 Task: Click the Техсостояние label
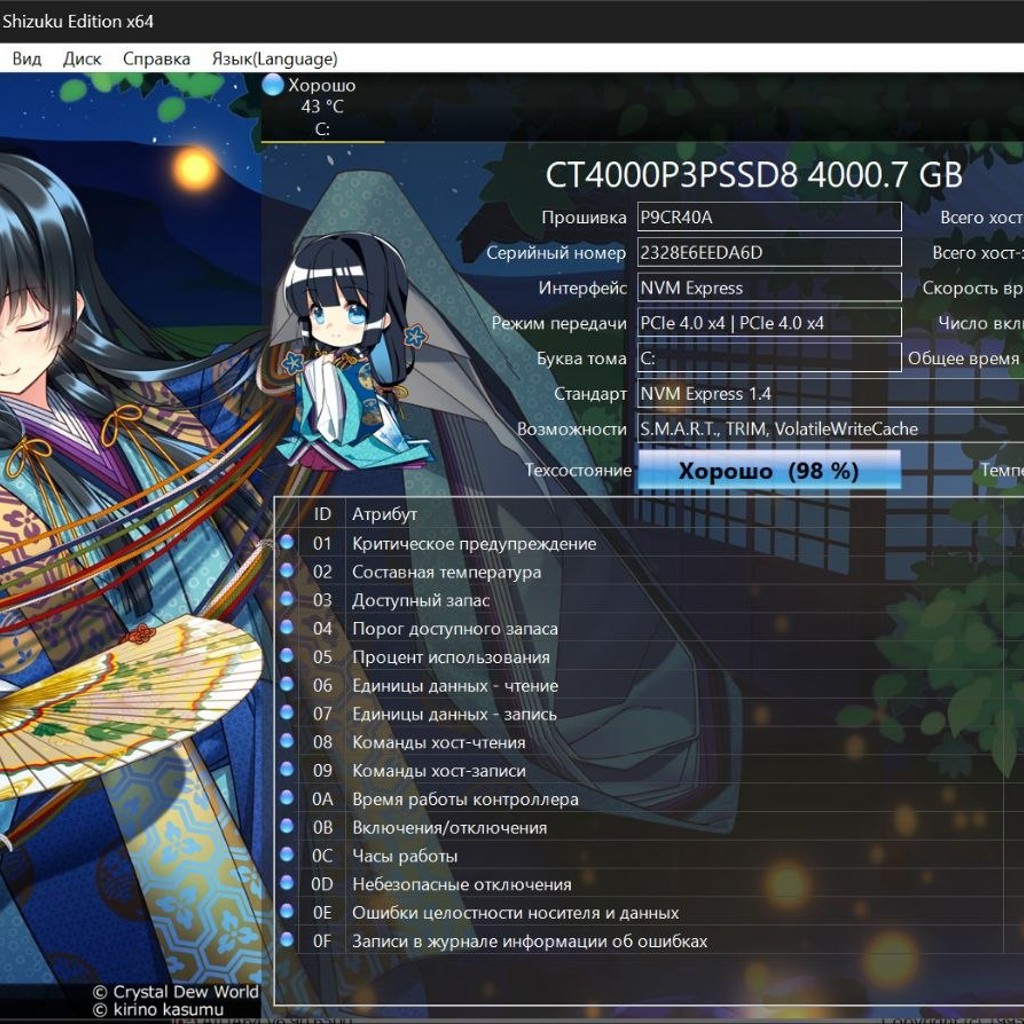[x=578, y=470]
